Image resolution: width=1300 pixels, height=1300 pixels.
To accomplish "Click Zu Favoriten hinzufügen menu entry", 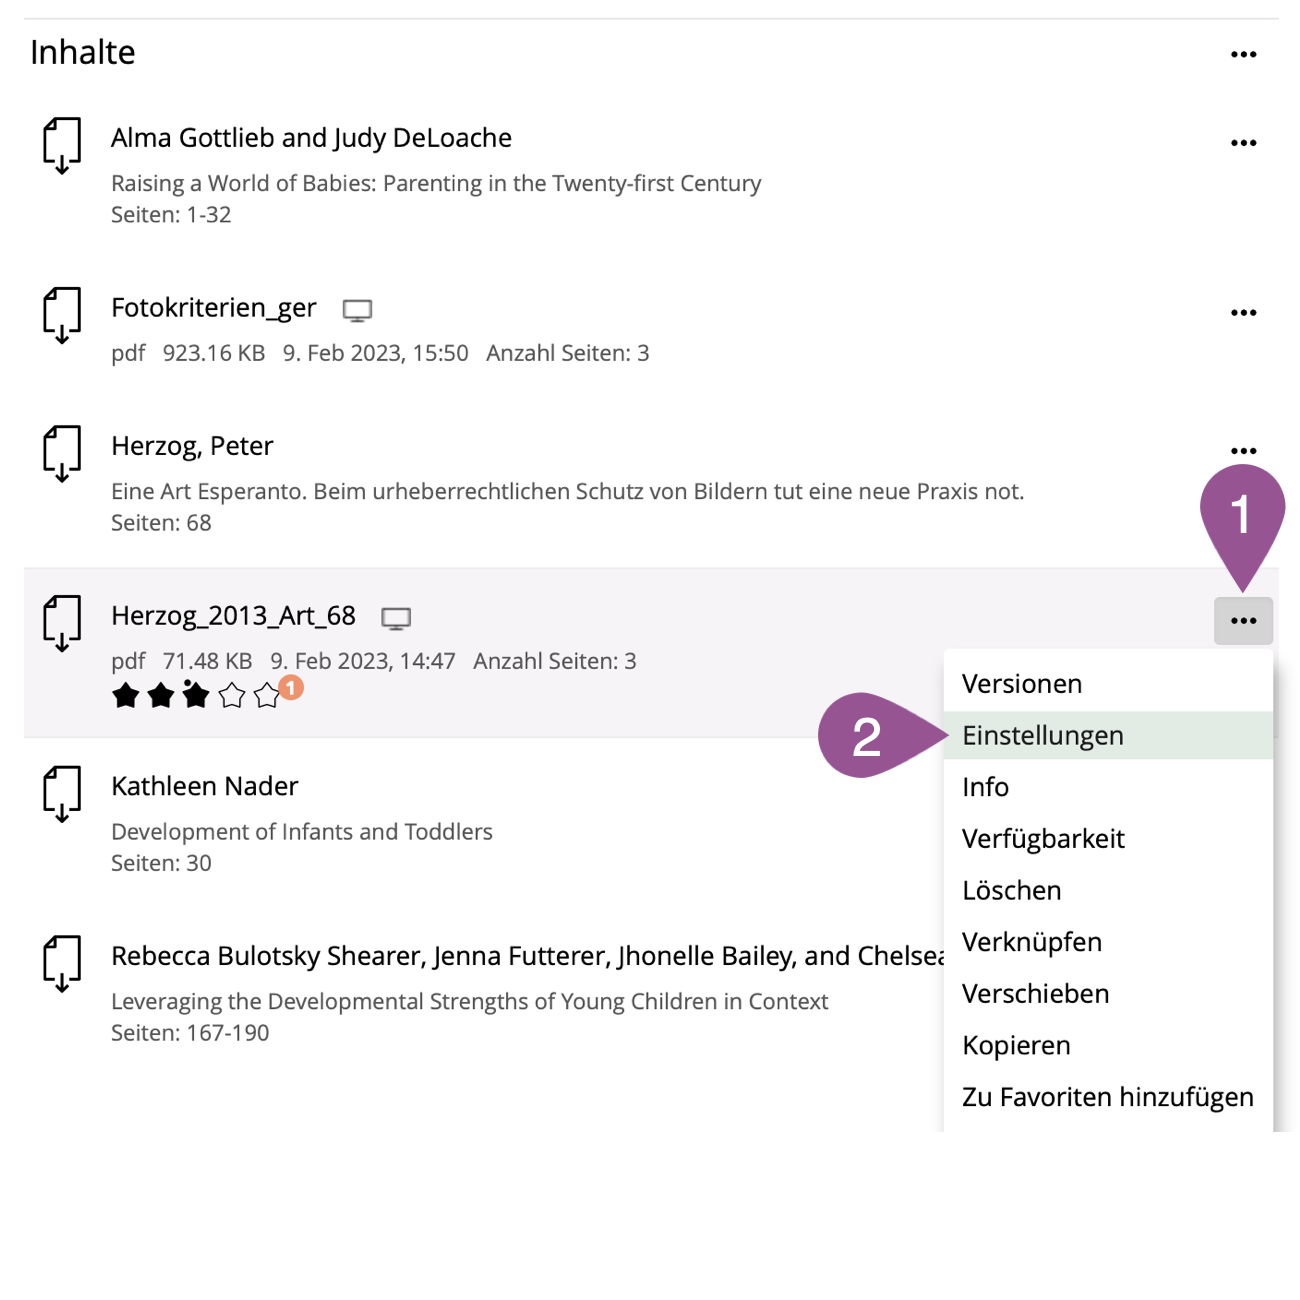I will click(x=1107, y=1097).
